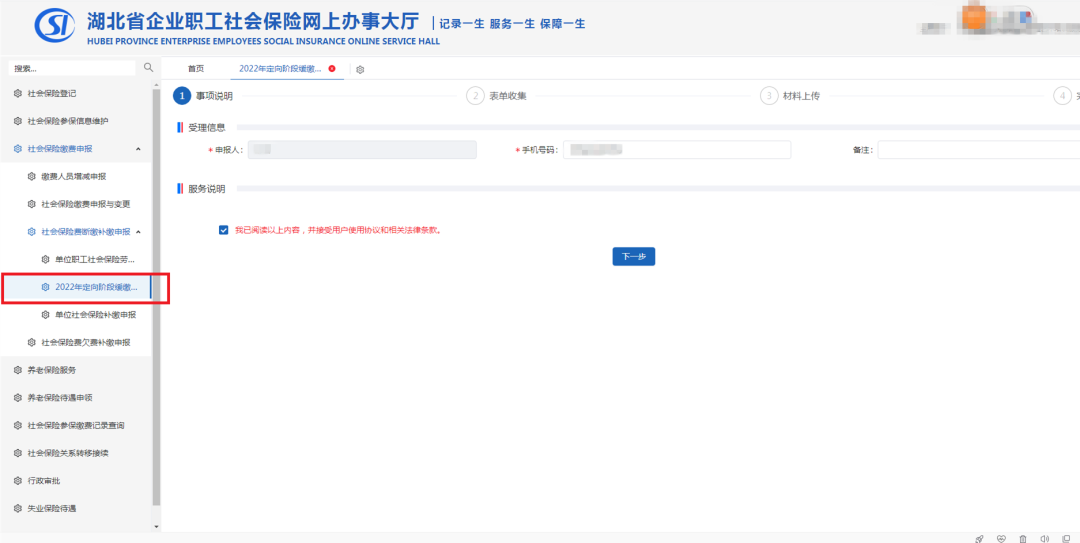Click the heart monitor icon in status bar
Viewport: 1080px width, 543px height.
point(1001,538)
